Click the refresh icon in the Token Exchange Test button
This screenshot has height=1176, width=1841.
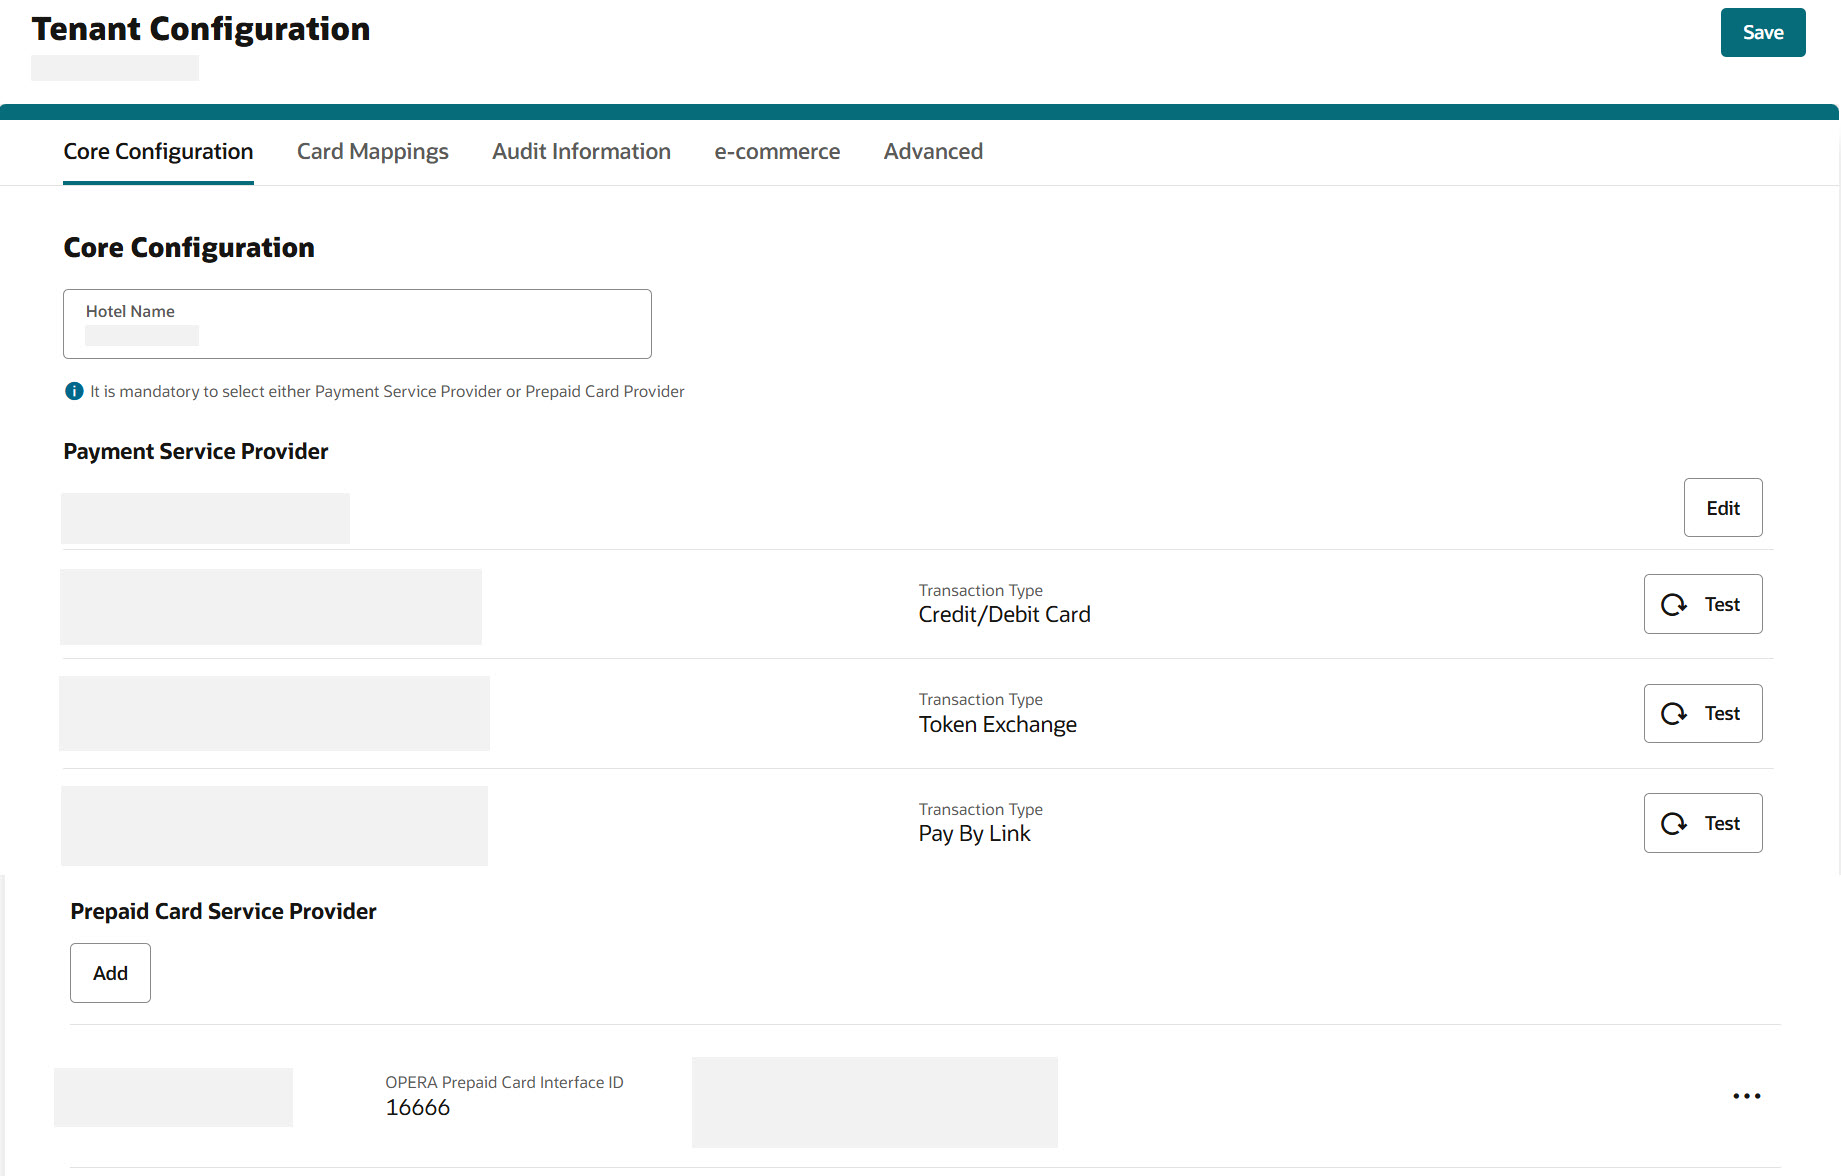[1675, 713]
